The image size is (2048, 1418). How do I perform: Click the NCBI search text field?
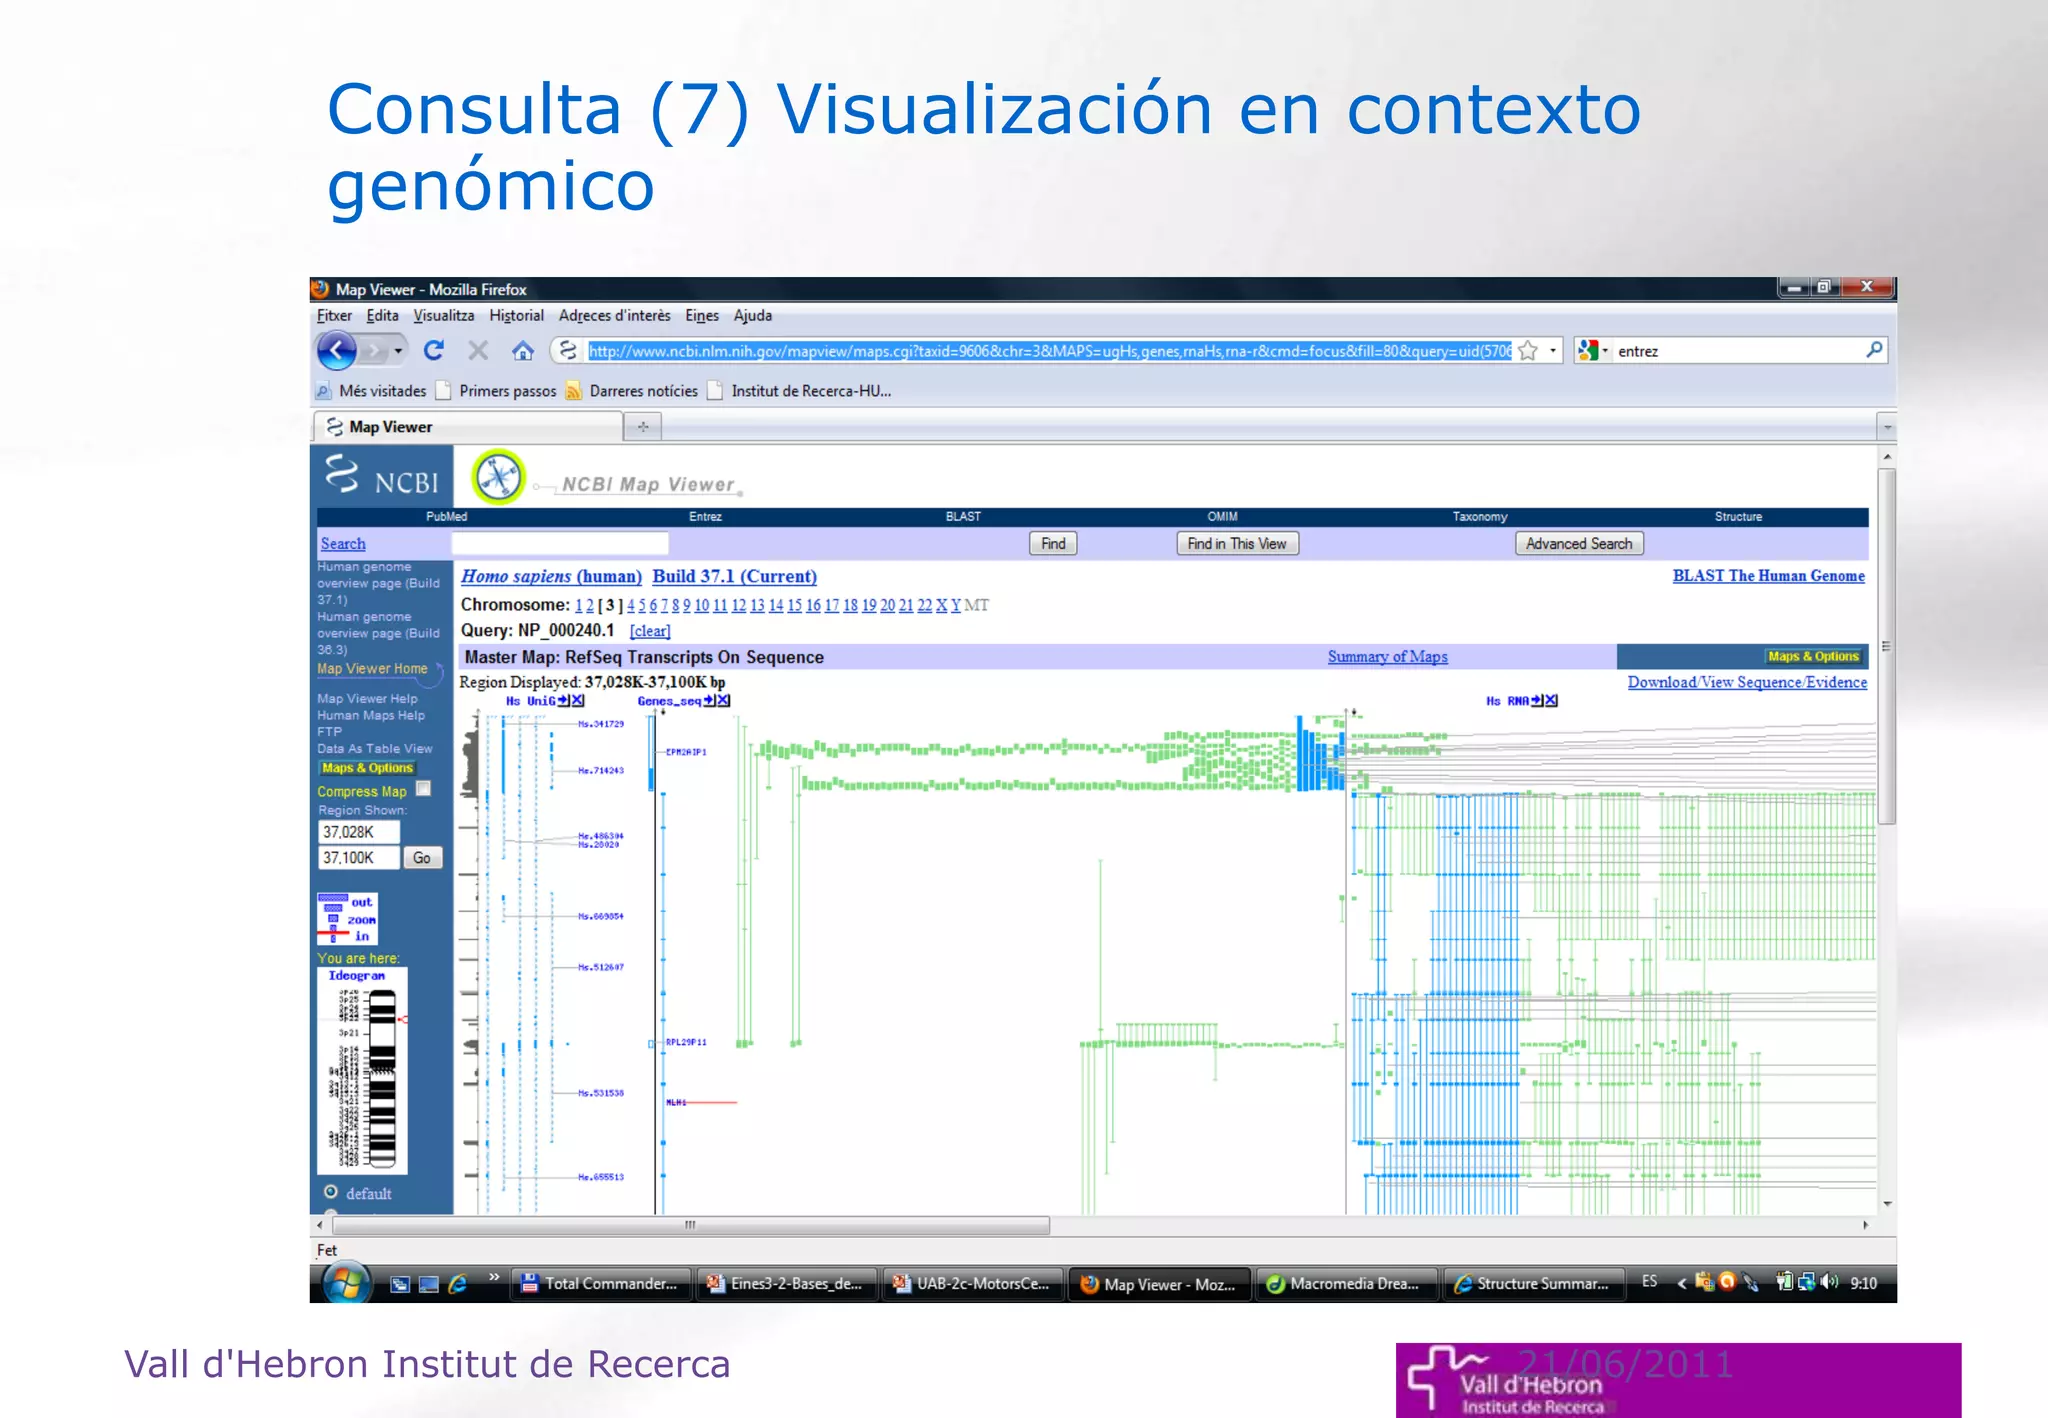(x=560, y=544)
